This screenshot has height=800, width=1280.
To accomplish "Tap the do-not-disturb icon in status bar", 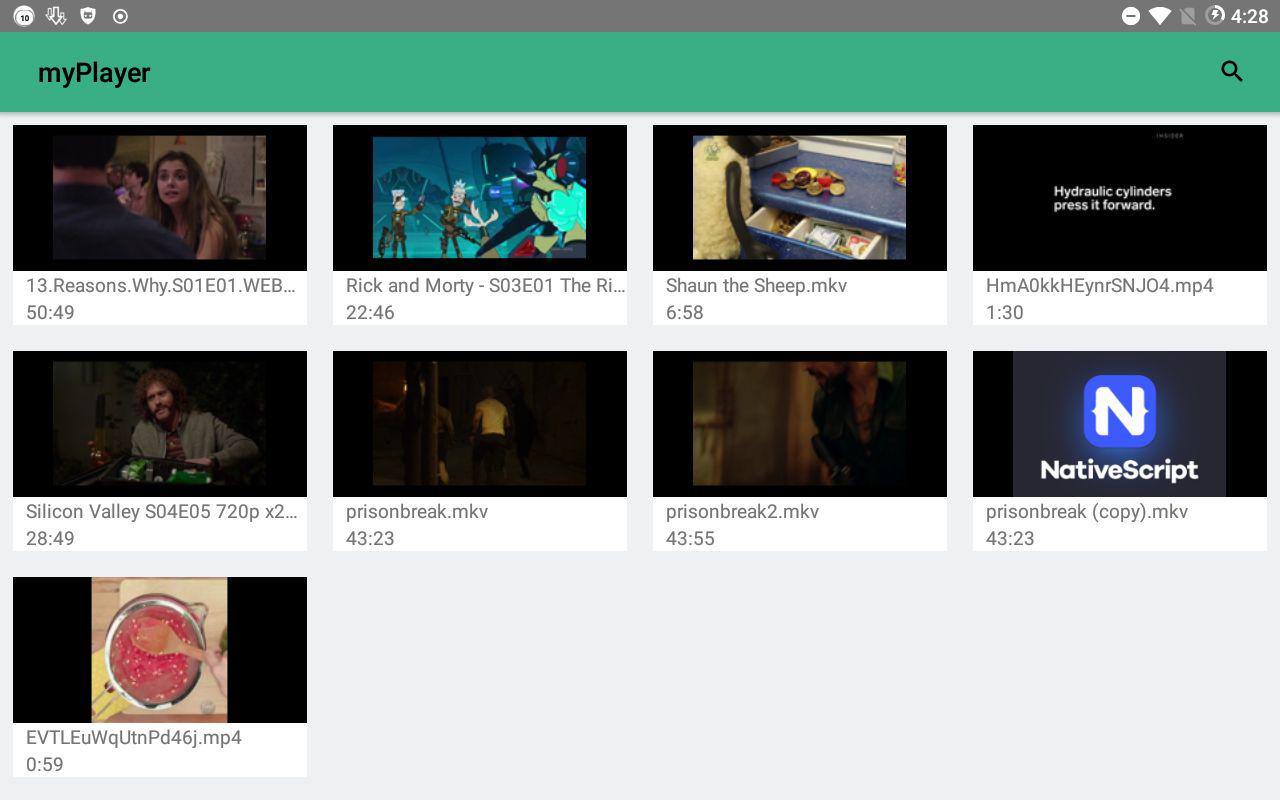I will click(x=1131, y=16).
